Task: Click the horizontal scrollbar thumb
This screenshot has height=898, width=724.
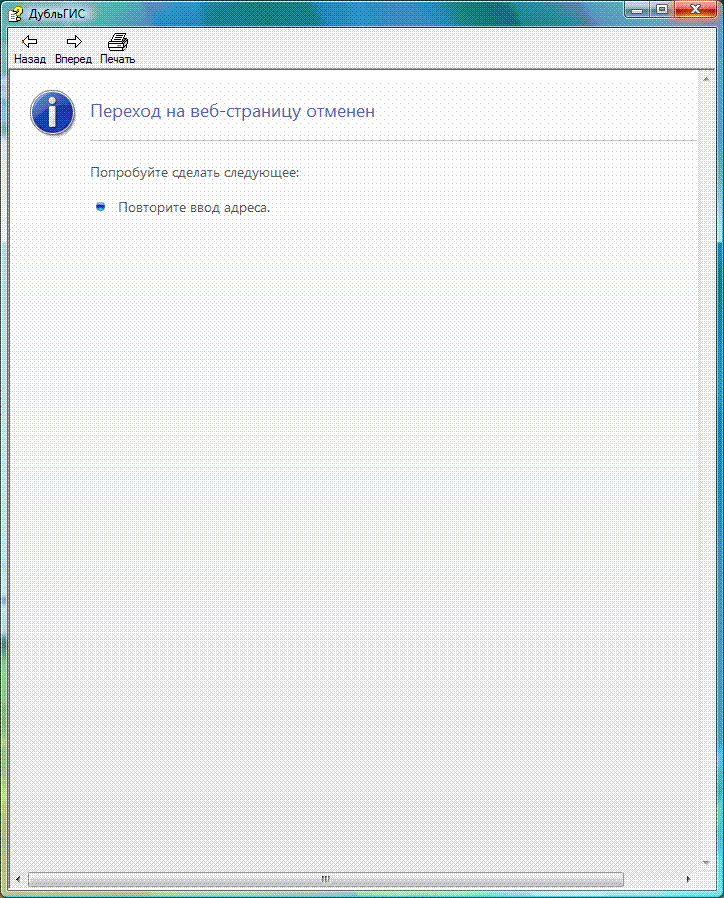Action: [325, 879]
